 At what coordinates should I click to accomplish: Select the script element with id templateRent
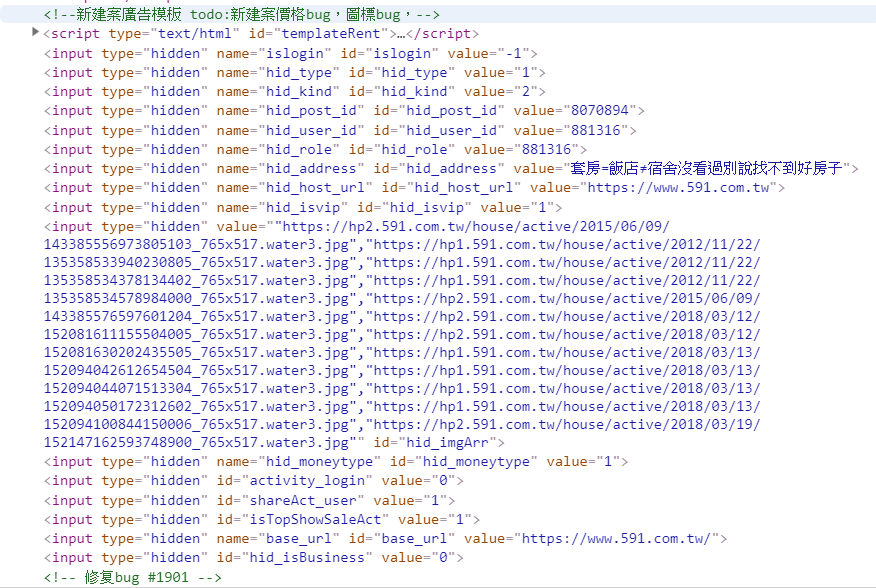[x=261, y=34]
